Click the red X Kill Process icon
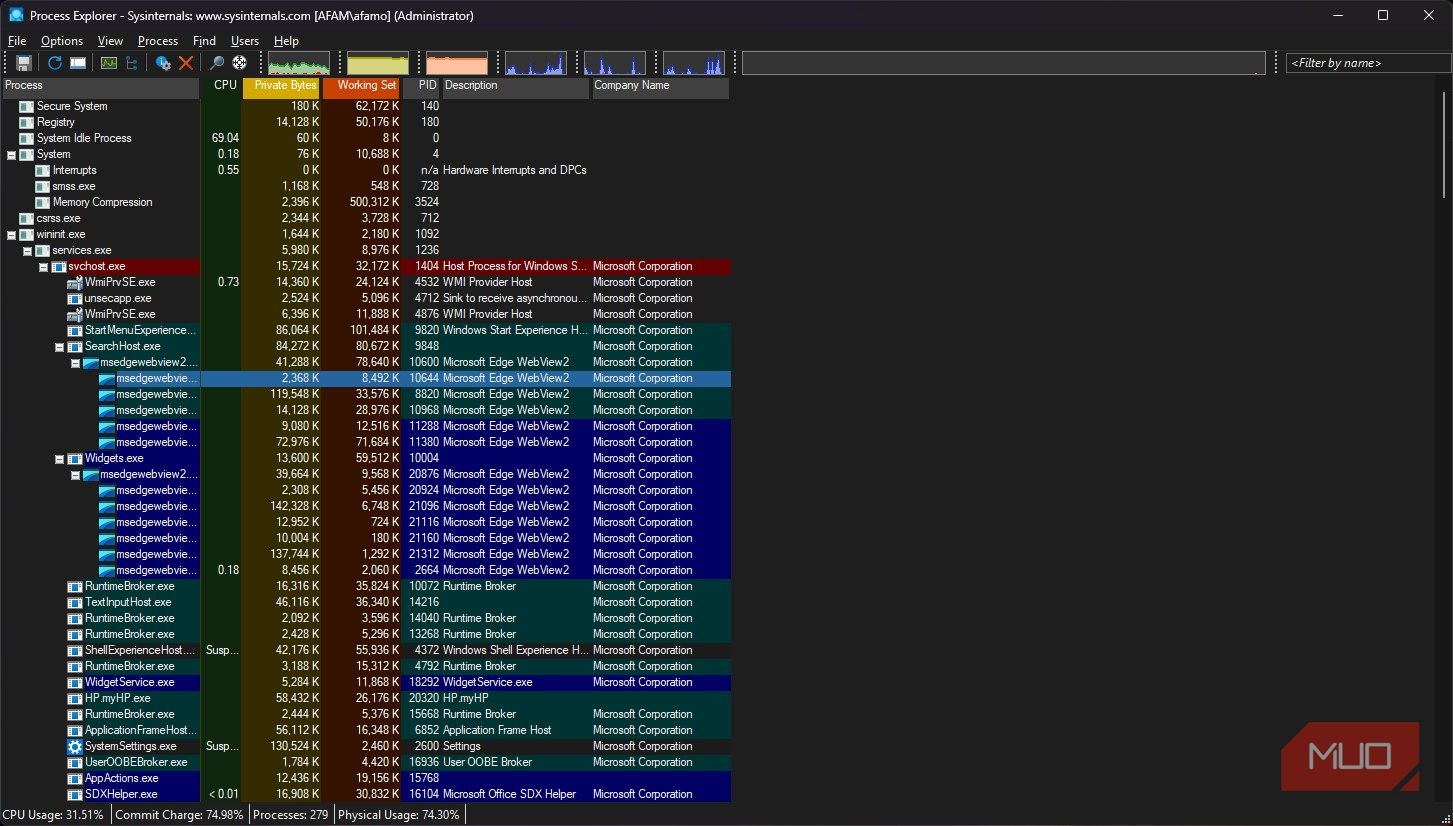 186,63
